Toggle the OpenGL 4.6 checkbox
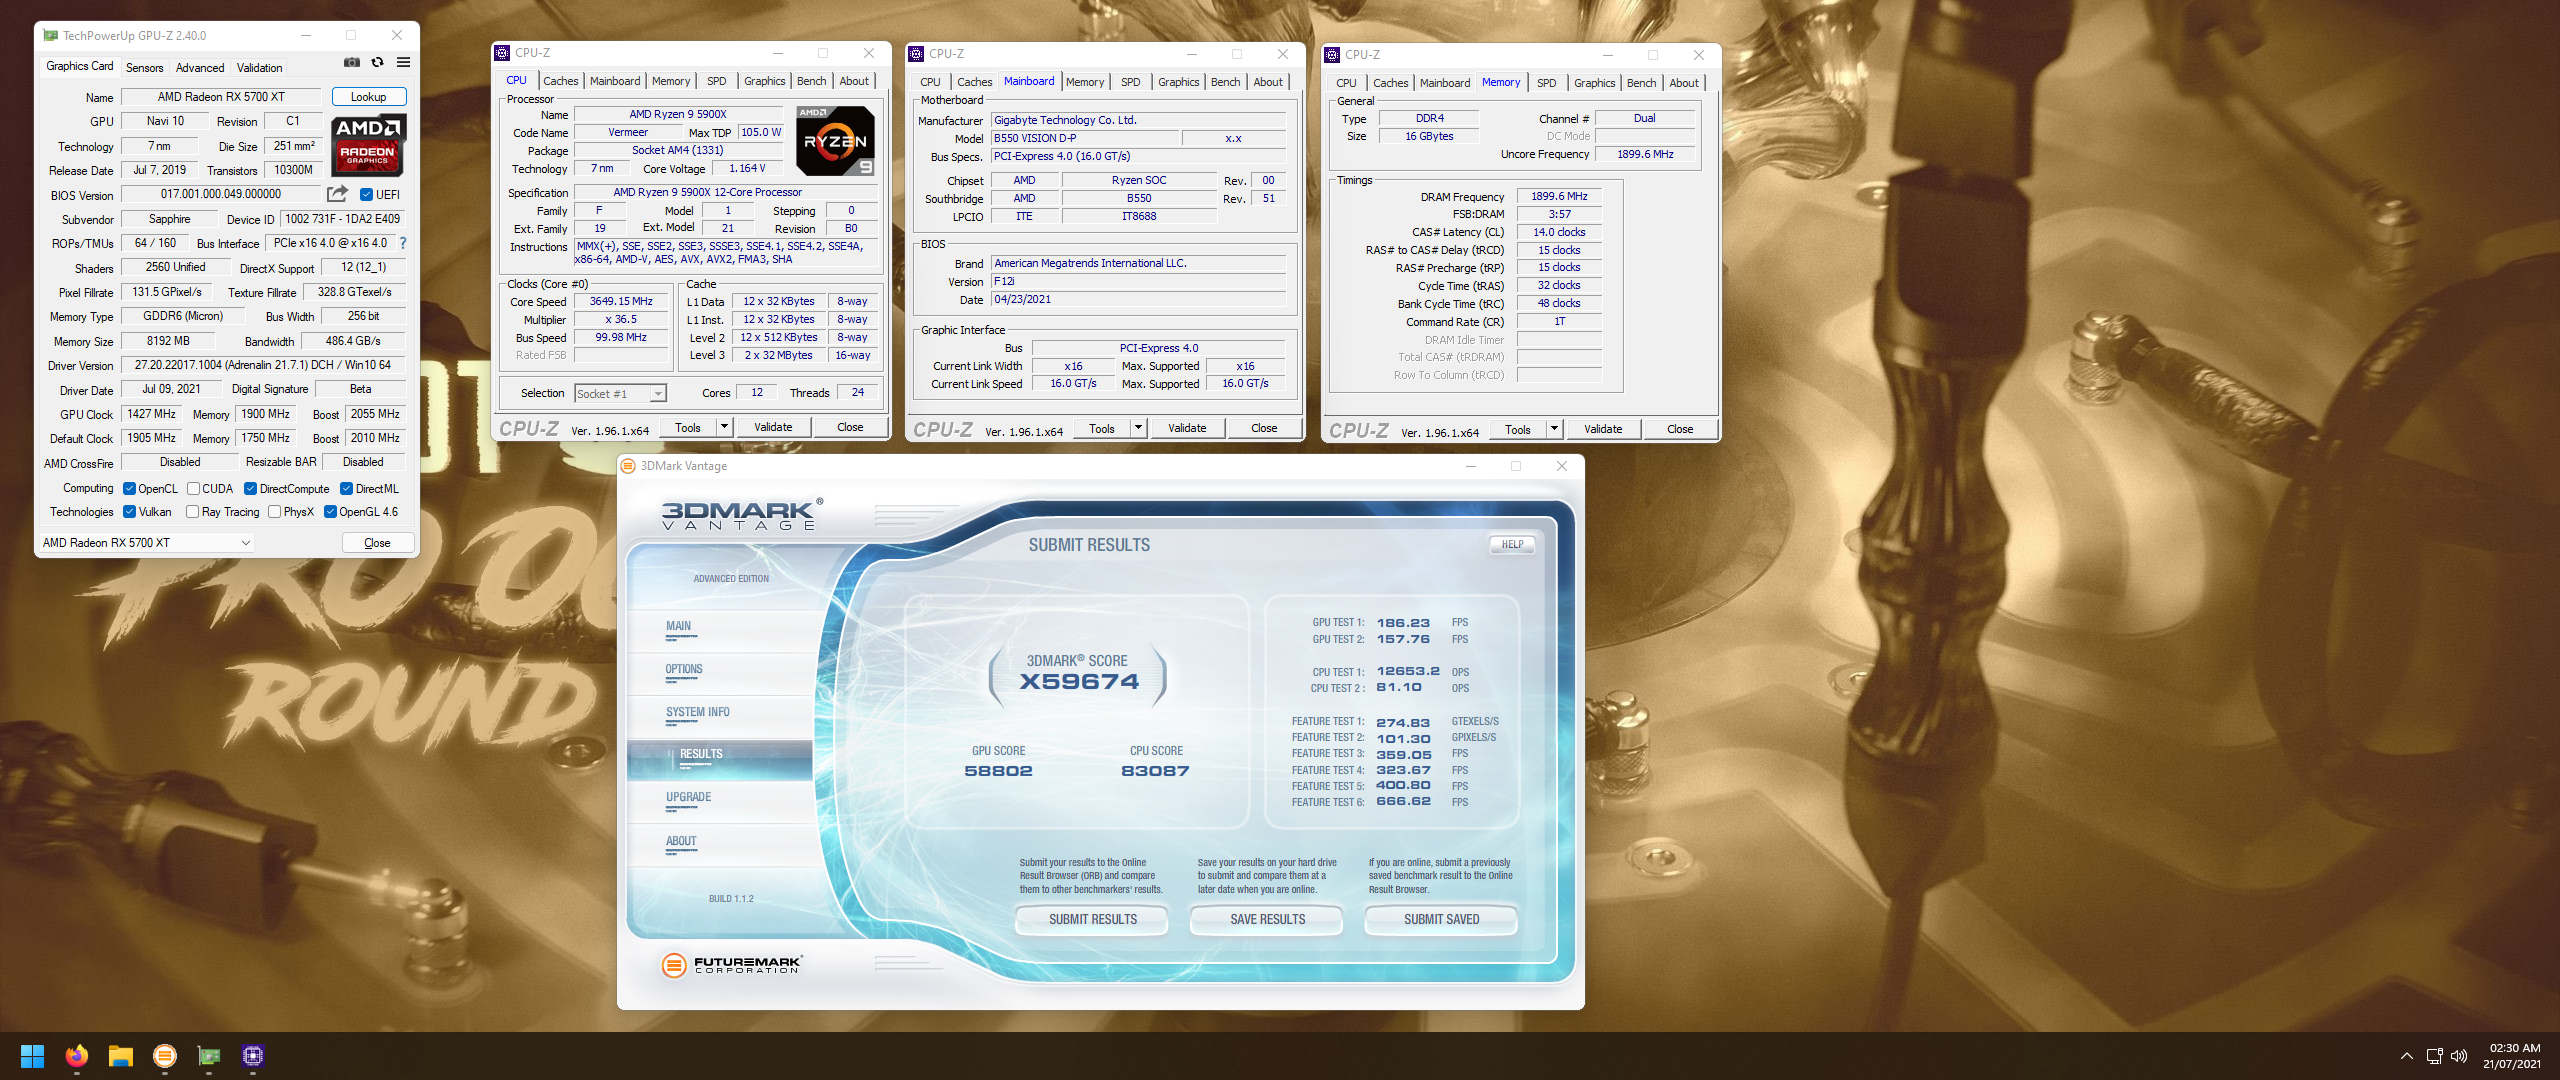Screen dimensions: 2560x1080 coord(330,512)
